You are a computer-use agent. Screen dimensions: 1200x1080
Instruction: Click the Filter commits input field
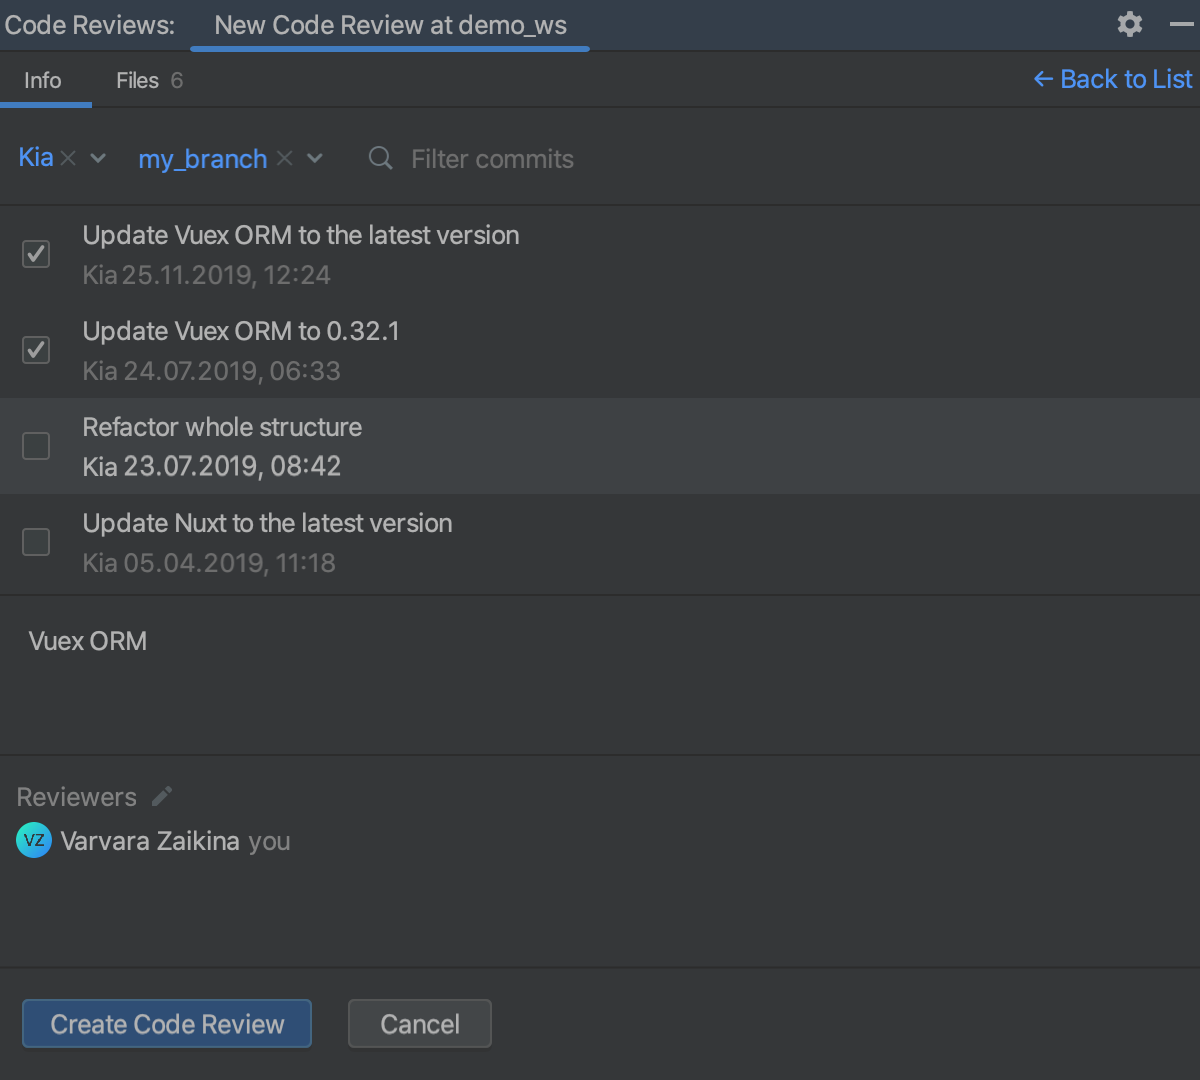pos(492,158)
